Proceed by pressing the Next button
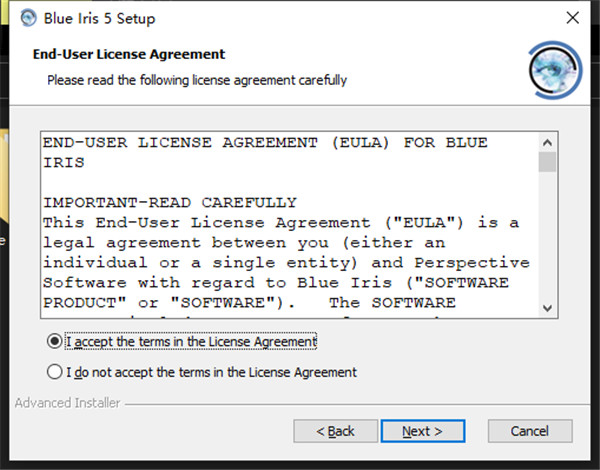This screenshot has width=600, height=470. pyautogui.click(x=423, y=431)
